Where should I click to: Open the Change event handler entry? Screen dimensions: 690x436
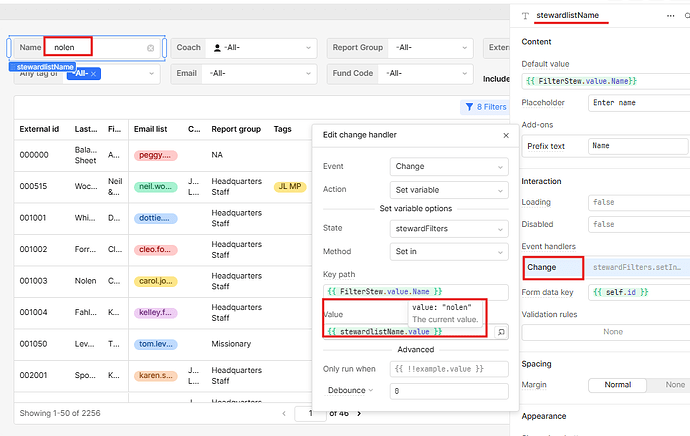[x=553, y=268]
